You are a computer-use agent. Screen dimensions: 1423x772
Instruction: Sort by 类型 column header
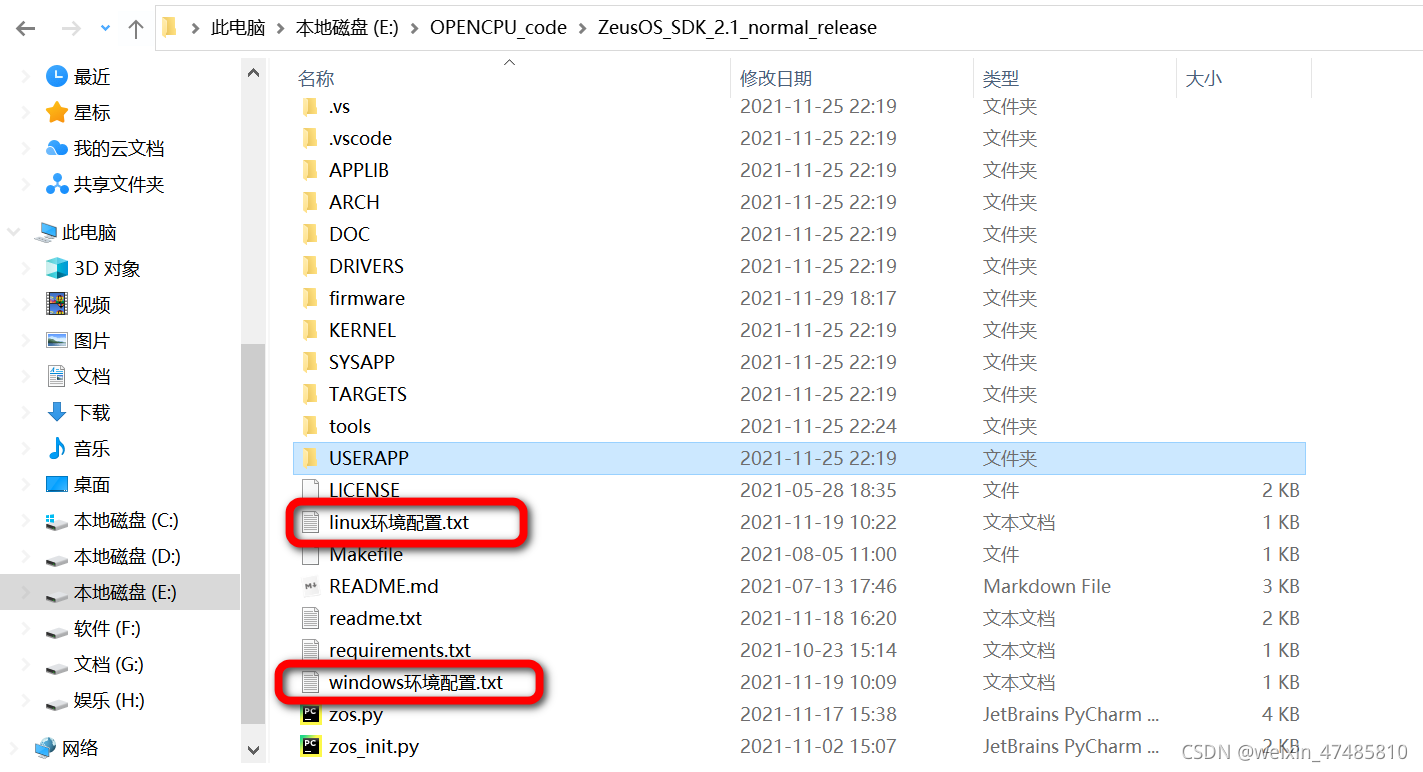click(1000, 78)
